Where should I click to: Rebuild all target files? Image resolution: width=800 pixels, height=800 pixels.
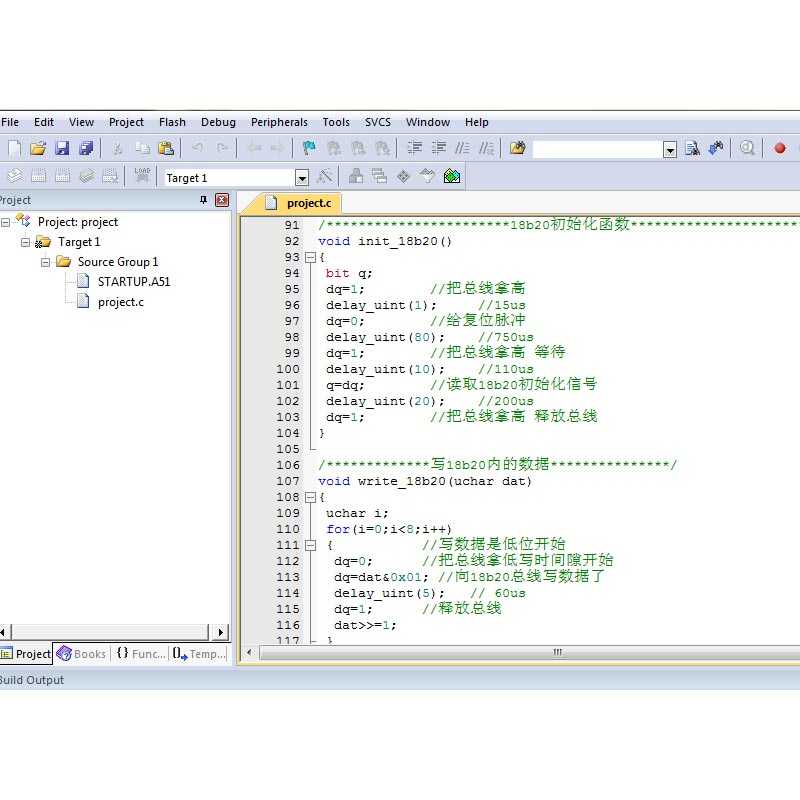click(x=62, y=176)
